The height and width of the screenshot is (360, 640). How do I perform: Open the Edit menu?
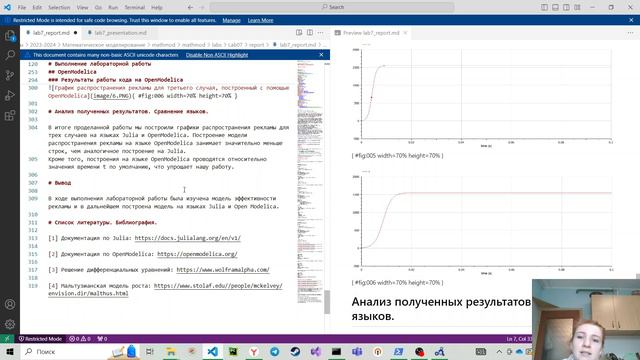coord(37,7)
